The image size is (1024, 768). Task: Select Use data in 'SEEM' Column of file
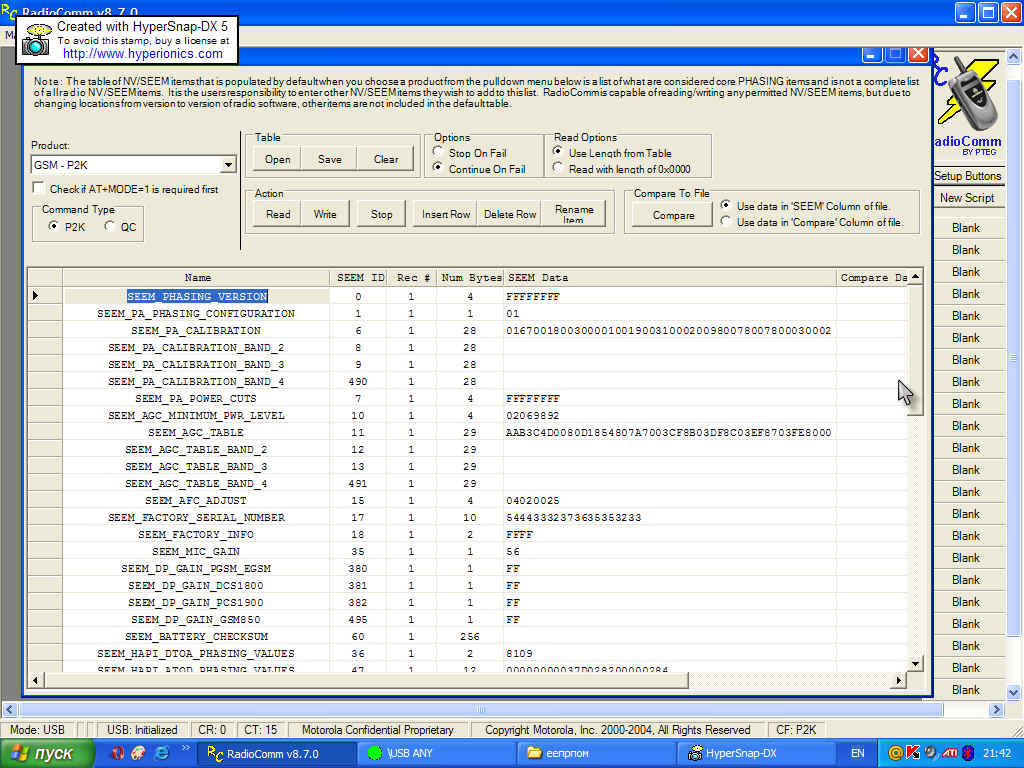[x=726, y=205]
